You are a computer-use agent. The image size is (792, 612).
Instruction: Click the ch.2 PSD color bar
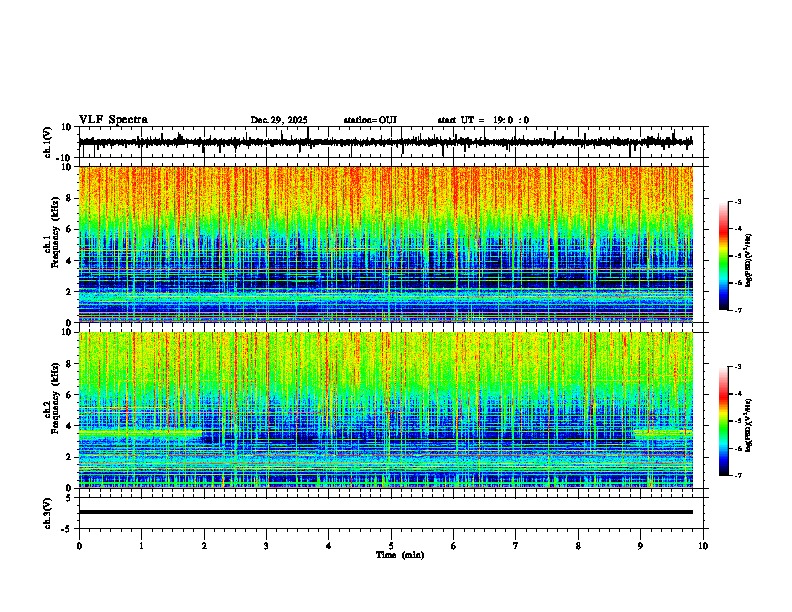(x=723, y=421)
